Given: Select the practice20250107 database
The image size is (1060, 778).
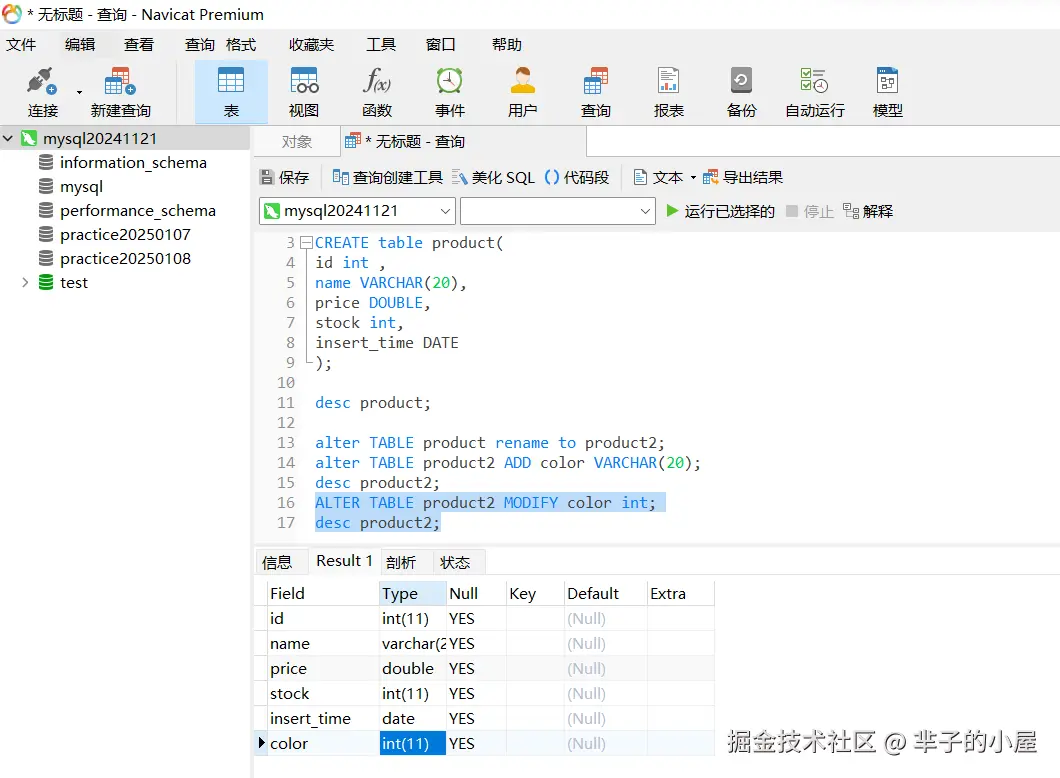Looking at the screenshot, I should pos(125,235).
